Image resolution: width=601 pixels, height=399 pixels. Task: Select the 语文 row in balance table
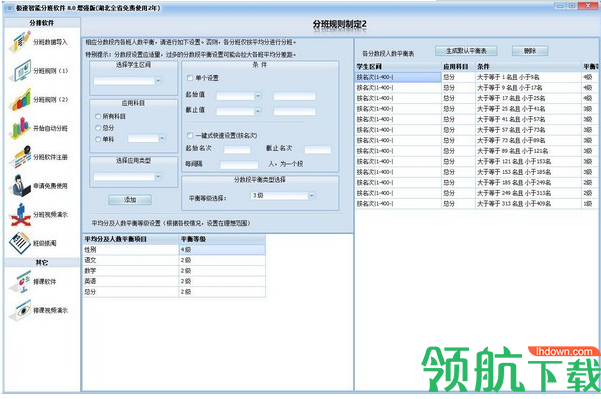174,260
